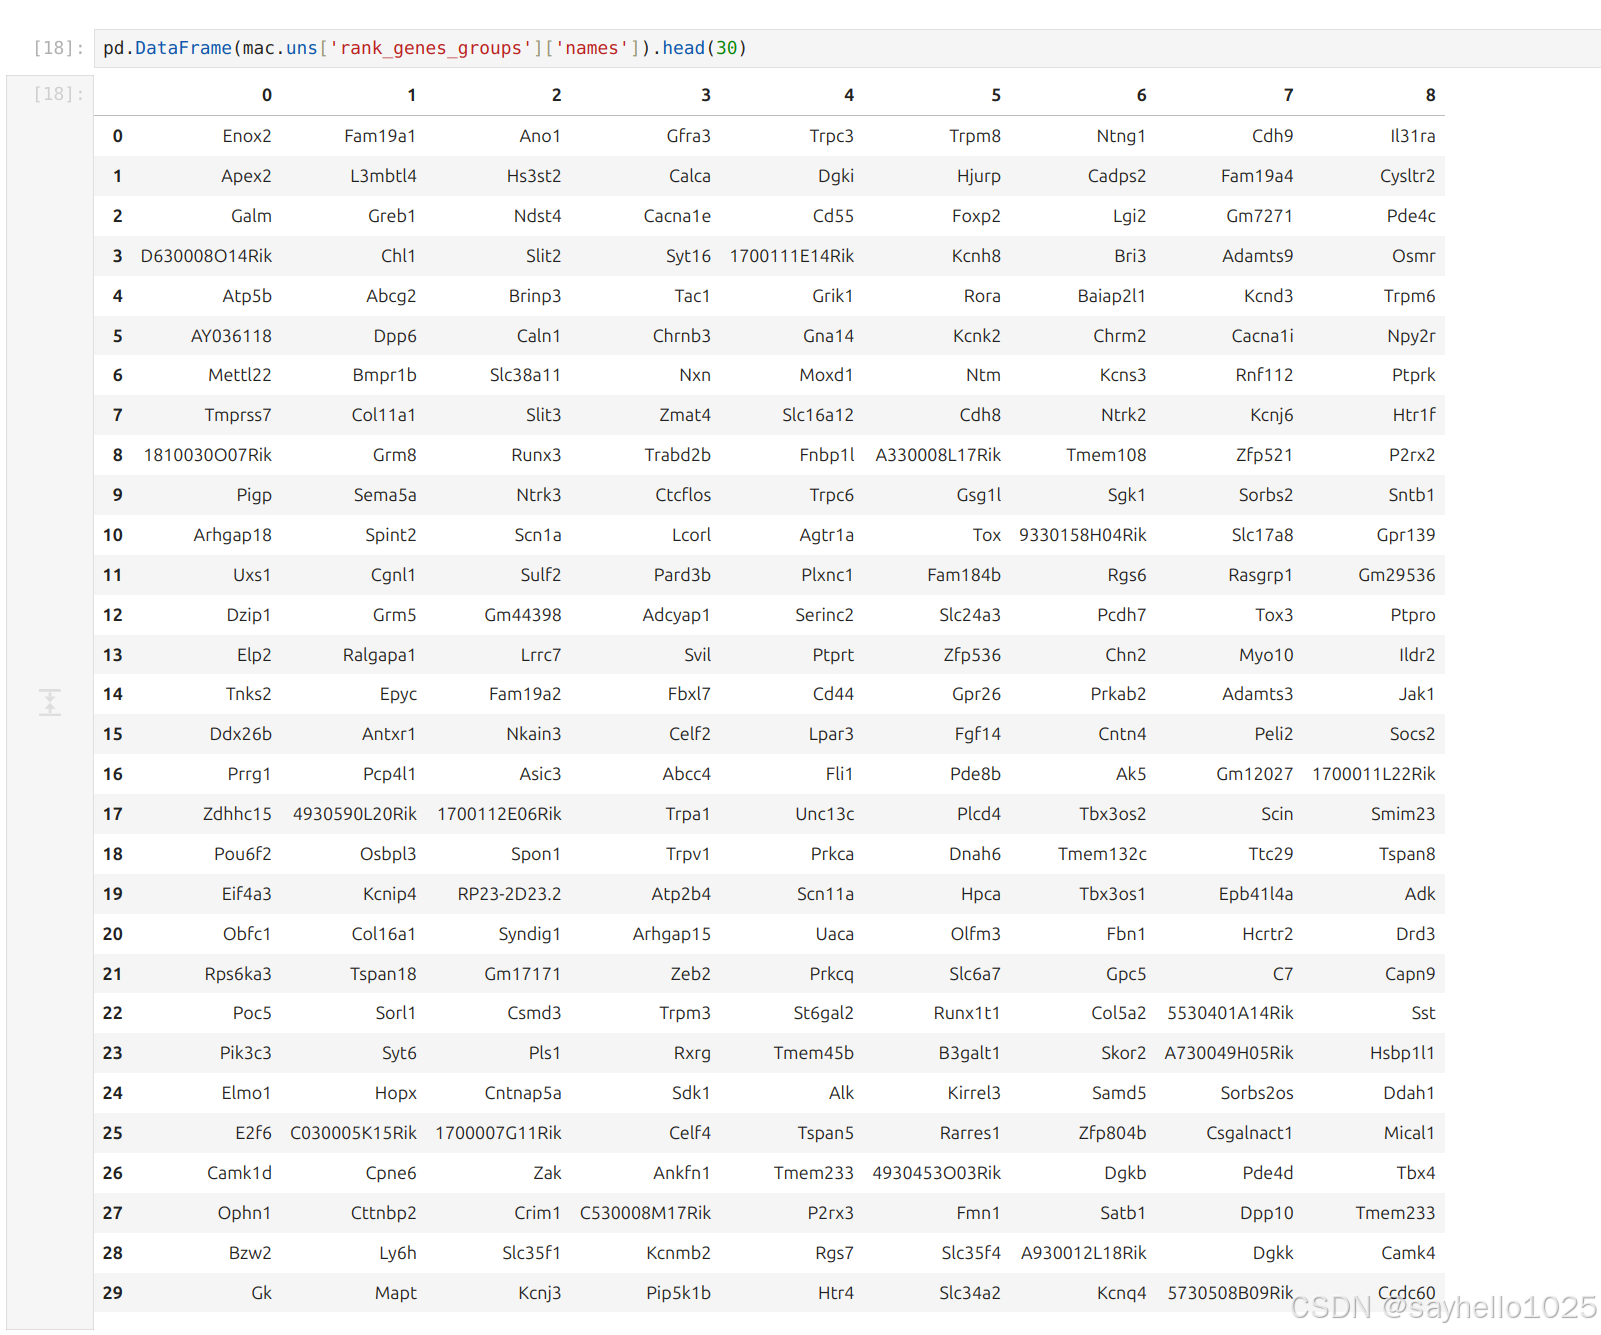Click row index 29
The height and width of the screenshot is (1335, 1601).
pos(113,1293)
